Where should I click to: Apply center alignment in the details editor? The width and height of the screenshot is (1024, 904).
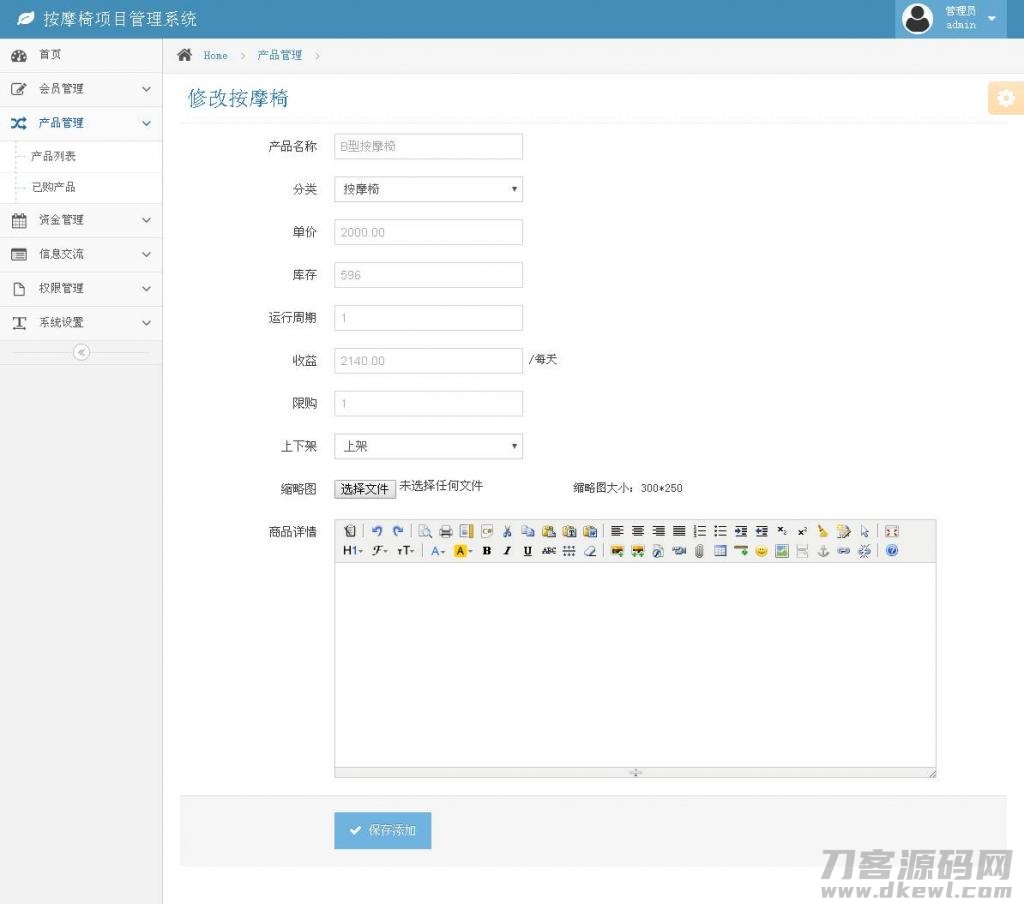637,531
